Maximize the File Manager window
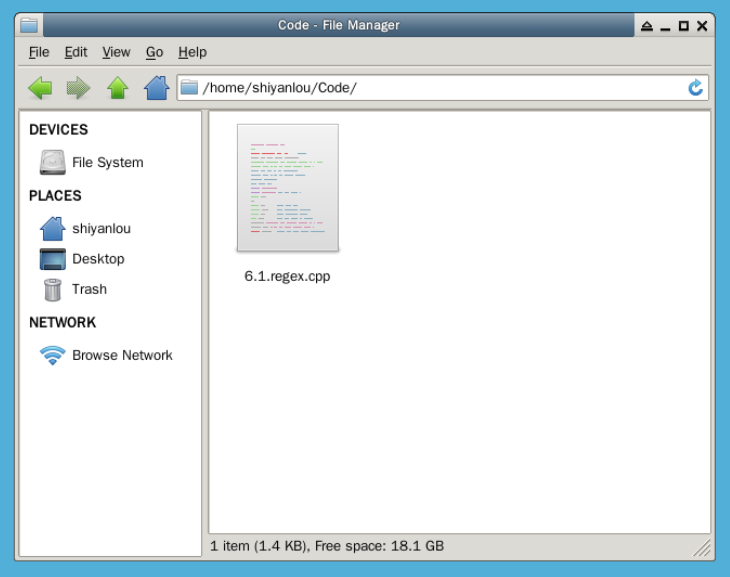Screen dimensions: 730x577 683,26
